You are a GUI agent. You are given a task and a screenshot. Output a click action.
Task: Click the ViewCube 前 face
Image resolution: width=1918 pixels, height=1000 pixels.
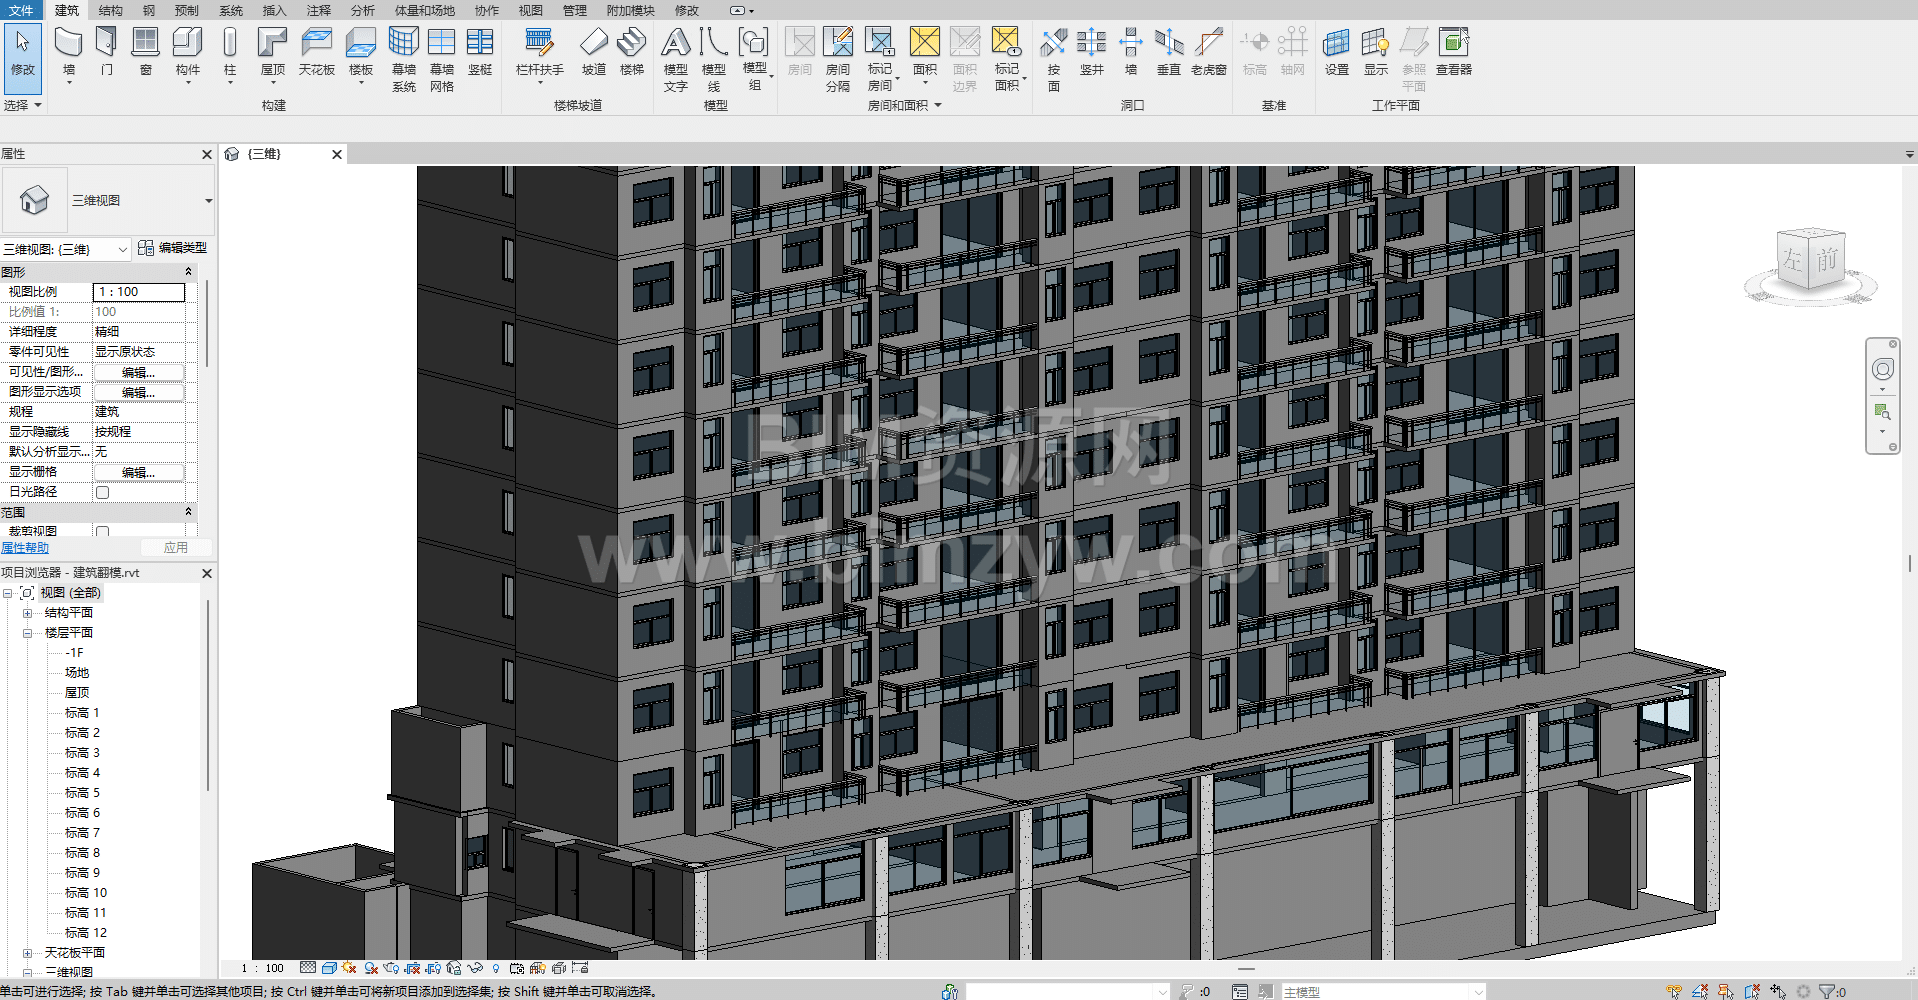click(1827, 260)
